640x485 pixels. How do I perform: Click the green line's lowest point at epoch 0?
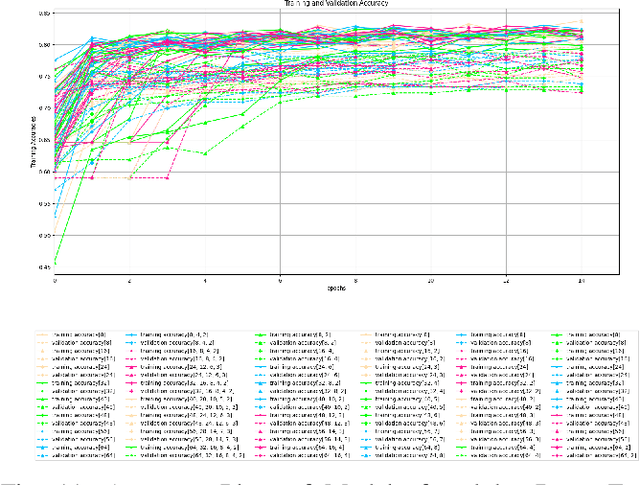pyautogui.click(x=55, y=261)
